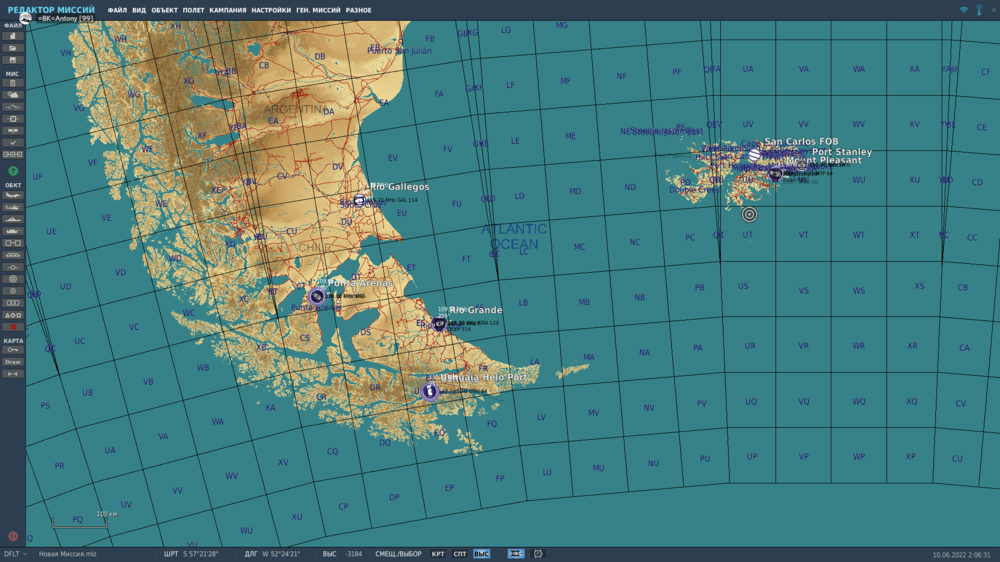Screen dimensions: 1000x562
Task: Toggle the ВЫС altitude map mode
Action: tap(482, 554)
